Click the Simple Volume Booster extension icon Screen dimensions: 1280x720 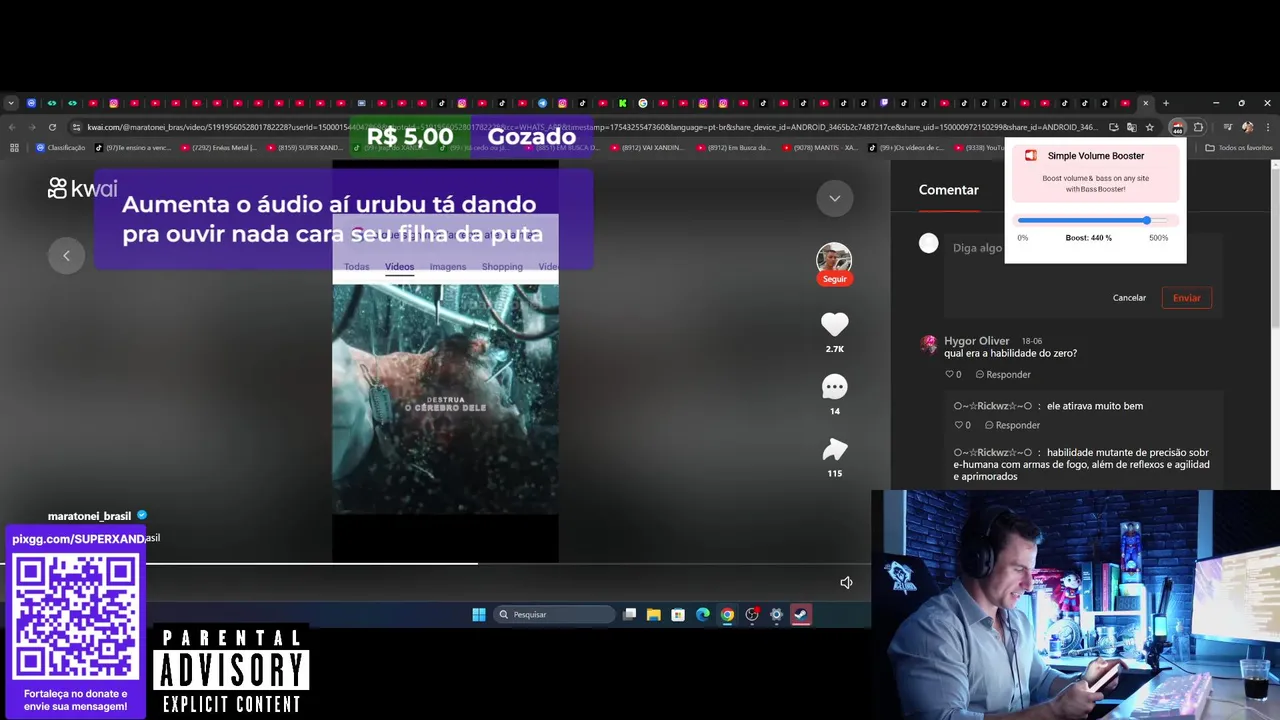click(x=1177, y=127)
